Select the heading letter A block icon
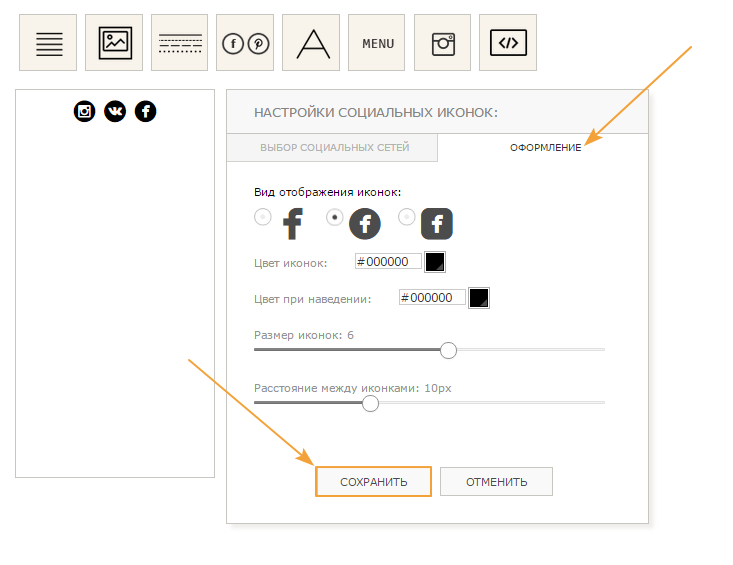The width and height of the screenshot is (733, 565). 311,43
